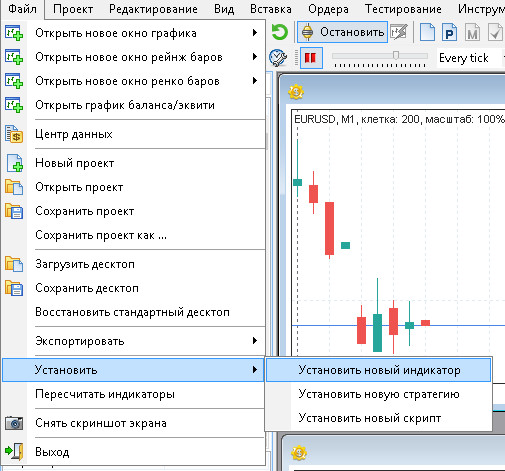This screenshot has width=505, height=471.
Task: Click the clock and wrench settings icon
Action: point(278,58)
